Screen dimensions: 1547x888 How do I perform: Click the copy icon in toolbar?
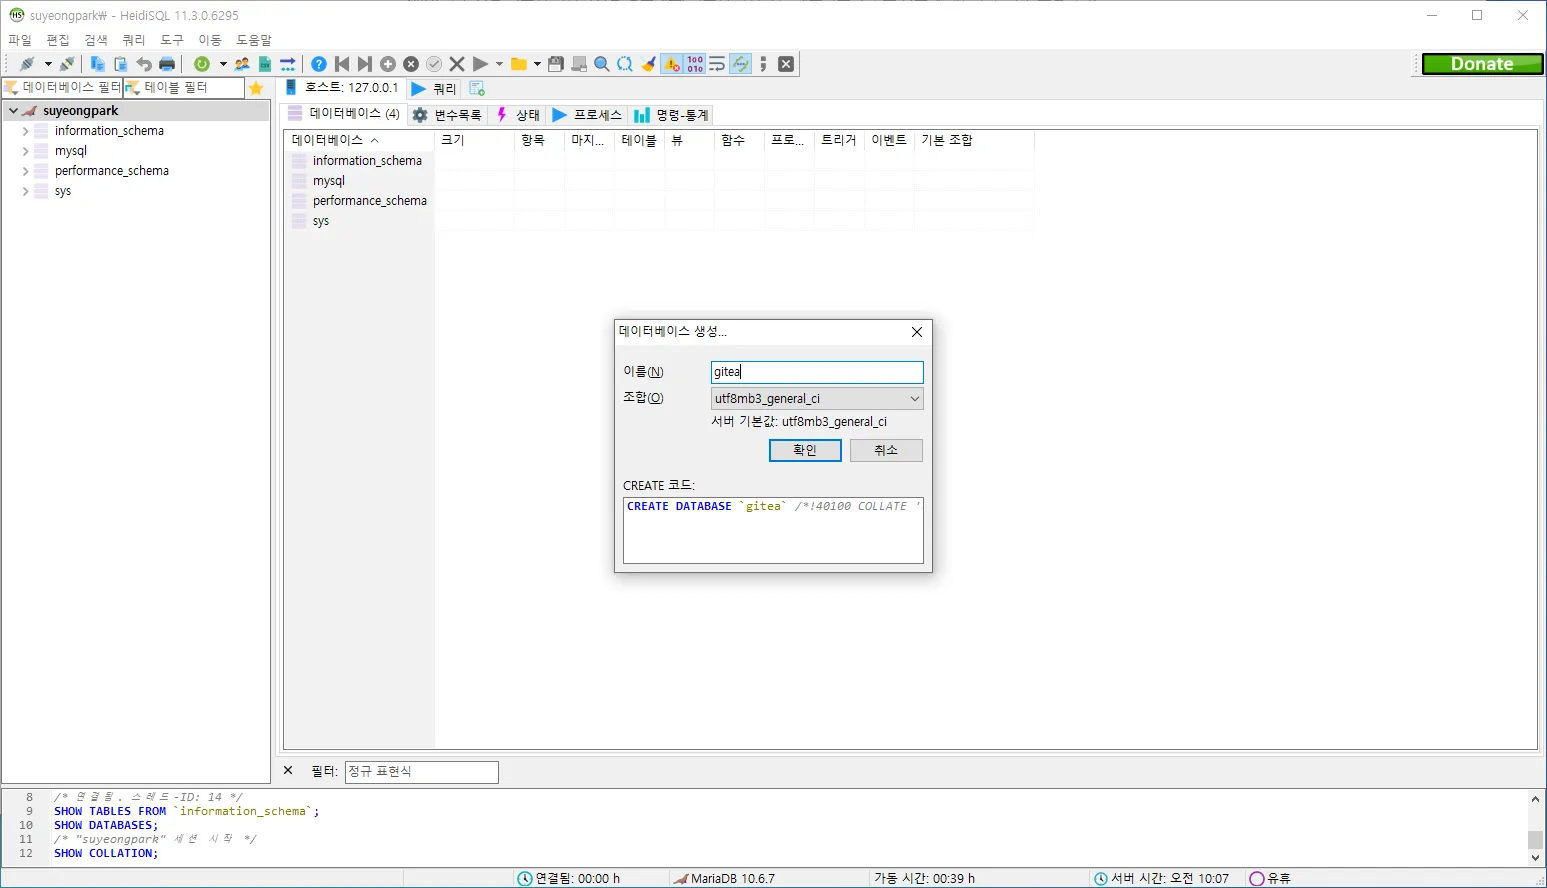coord(97,64)
